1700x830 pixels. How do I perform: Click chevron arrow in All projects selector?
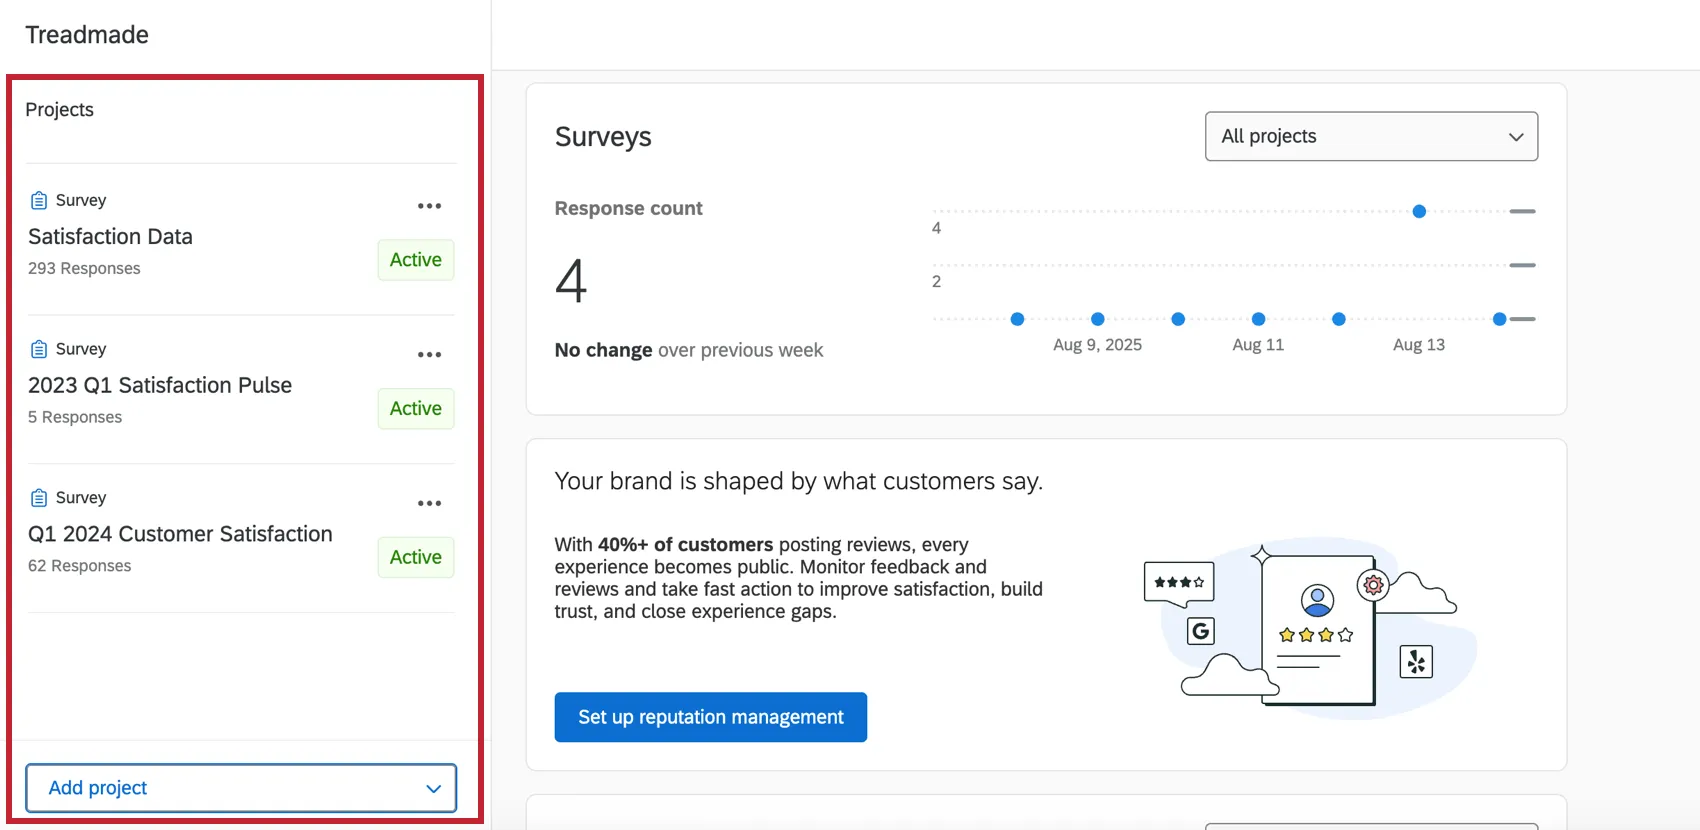[x=1515, y=137]
